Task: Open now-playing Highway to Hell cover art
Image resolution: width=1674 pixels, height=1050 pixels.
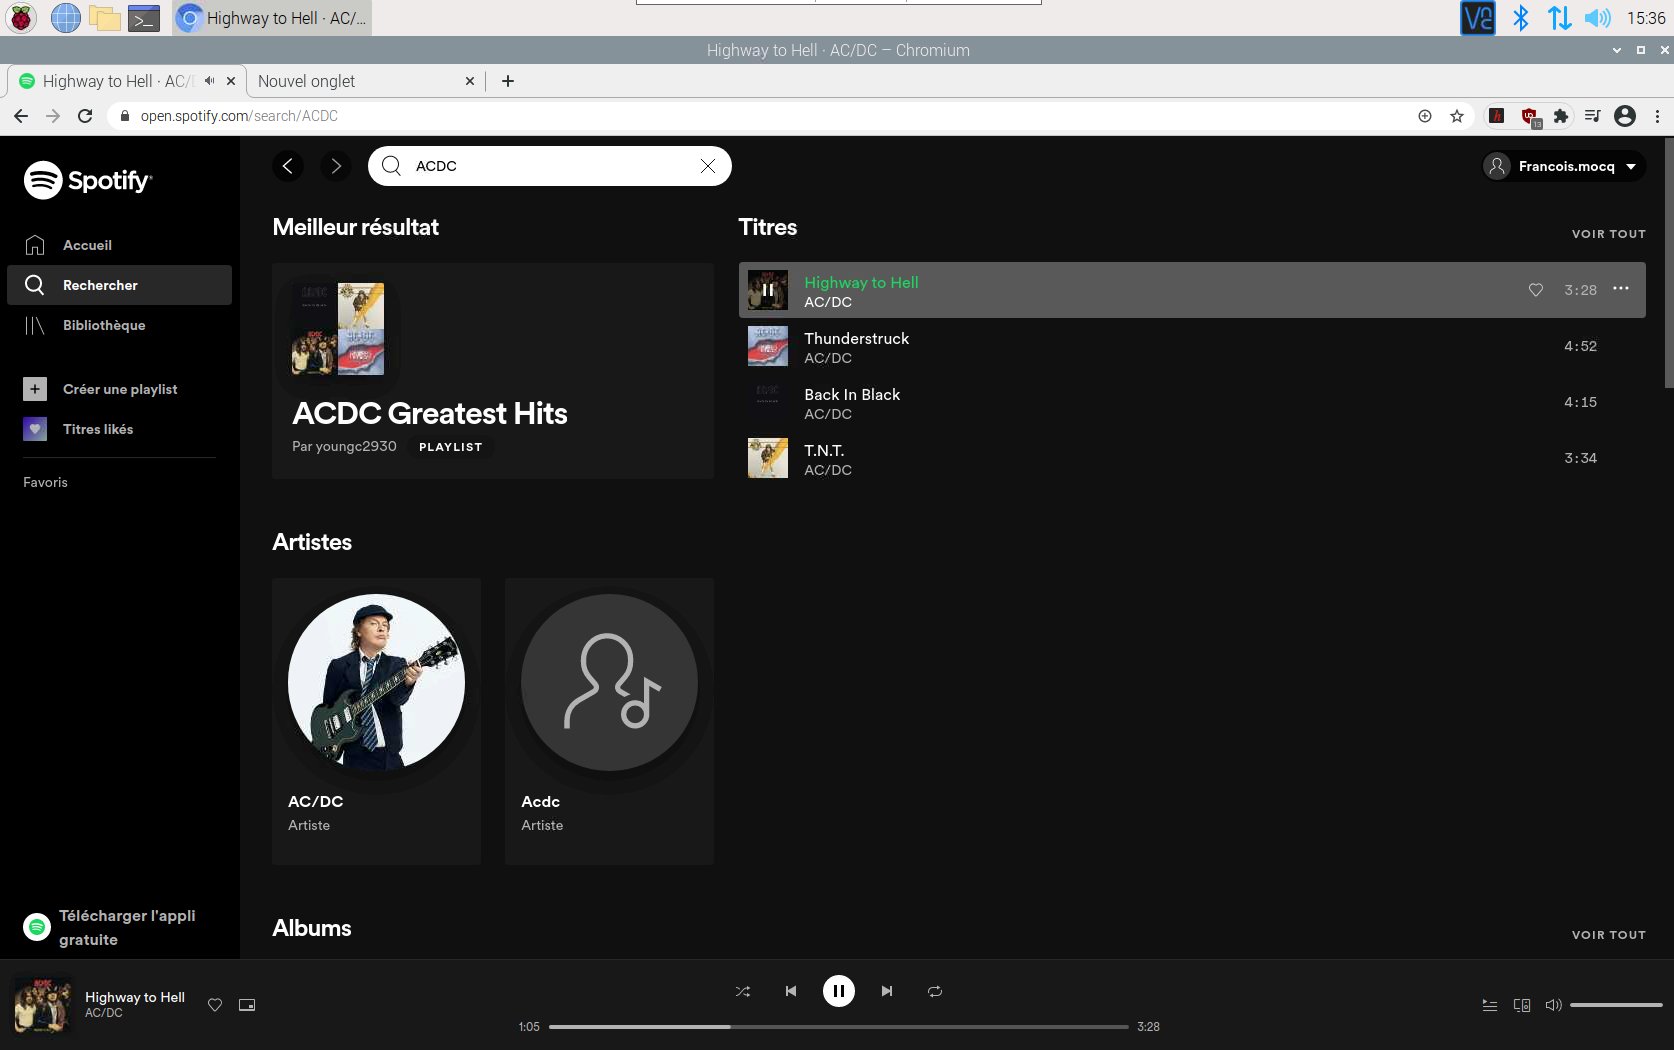Action: 42,1005
